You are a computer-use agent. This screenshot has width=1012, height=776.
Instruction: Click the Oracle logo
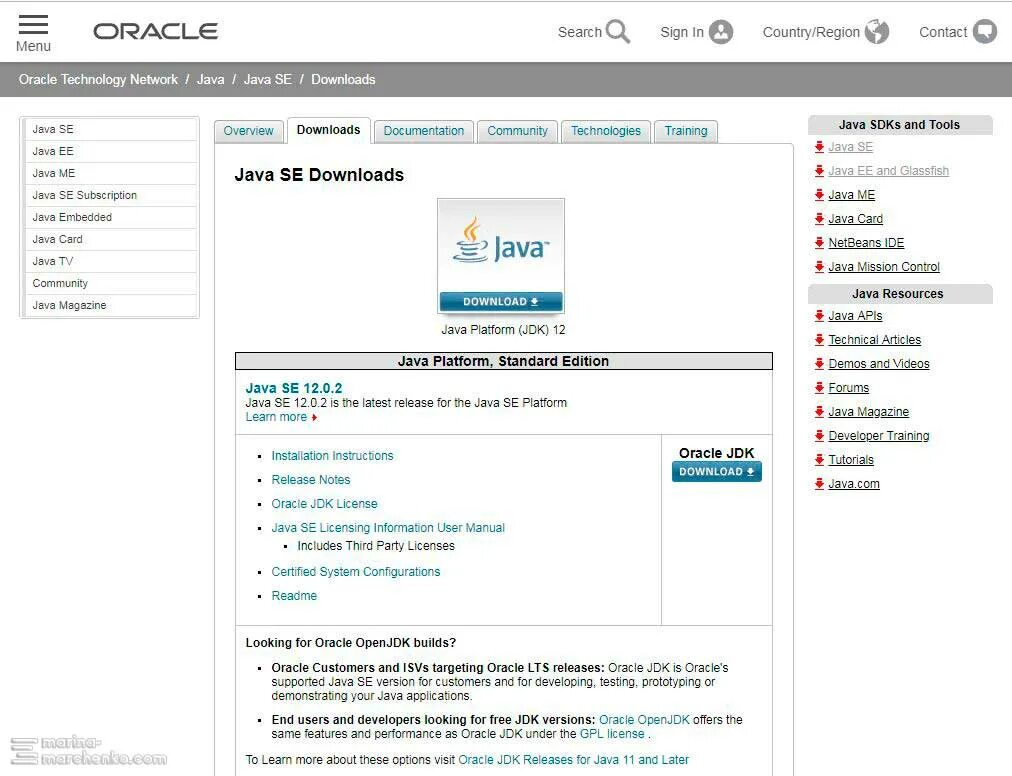tap(156, 32)
